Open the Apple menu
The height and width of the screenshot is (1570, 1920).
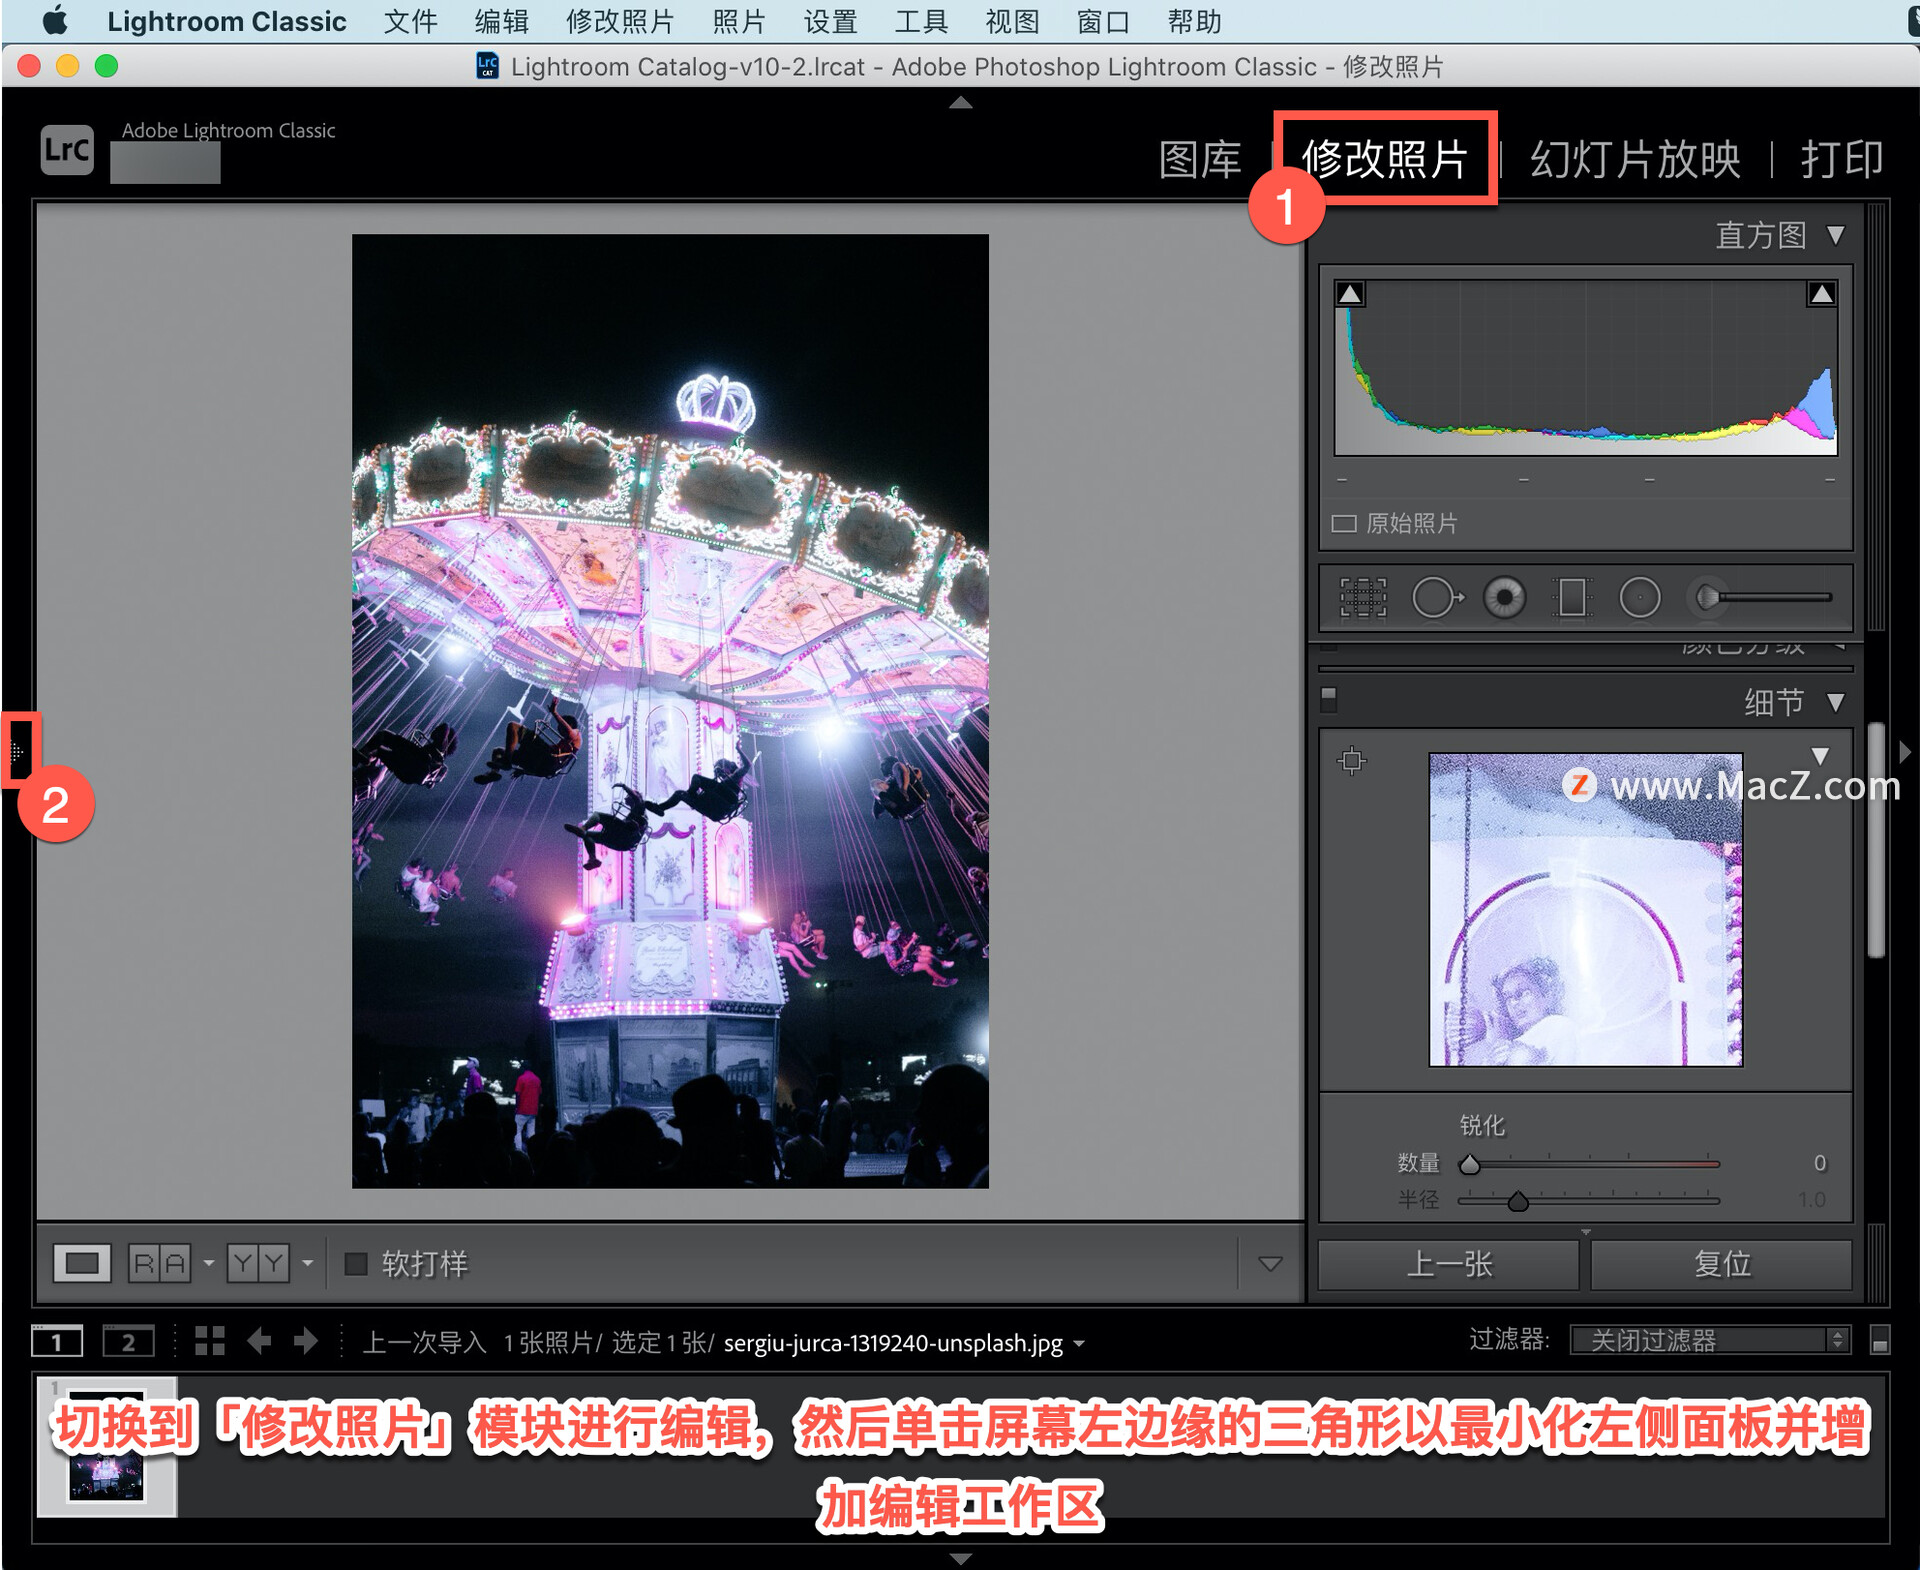55,20
